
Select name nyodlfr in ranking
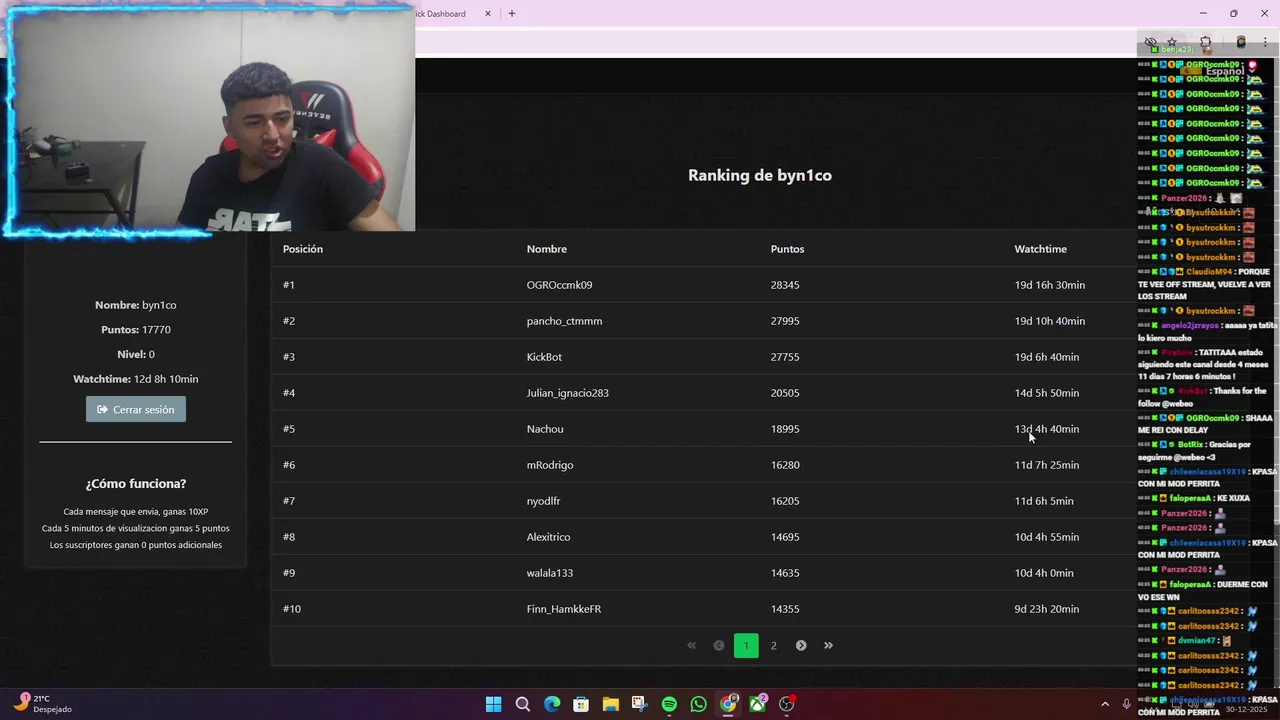click(x=543, y=501)
